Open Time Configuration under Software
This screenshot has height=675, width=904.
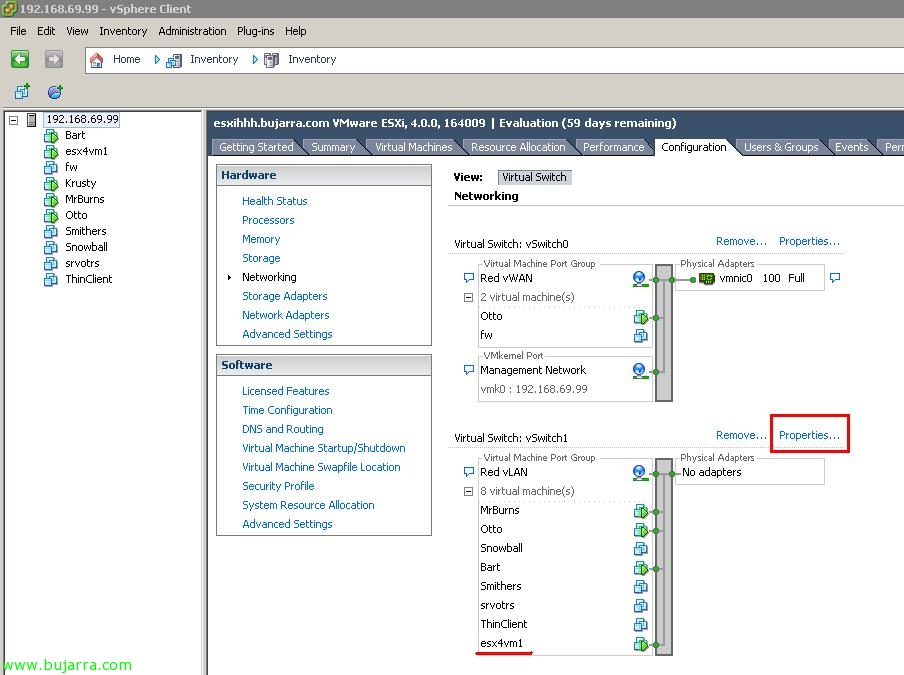point(288,410)
